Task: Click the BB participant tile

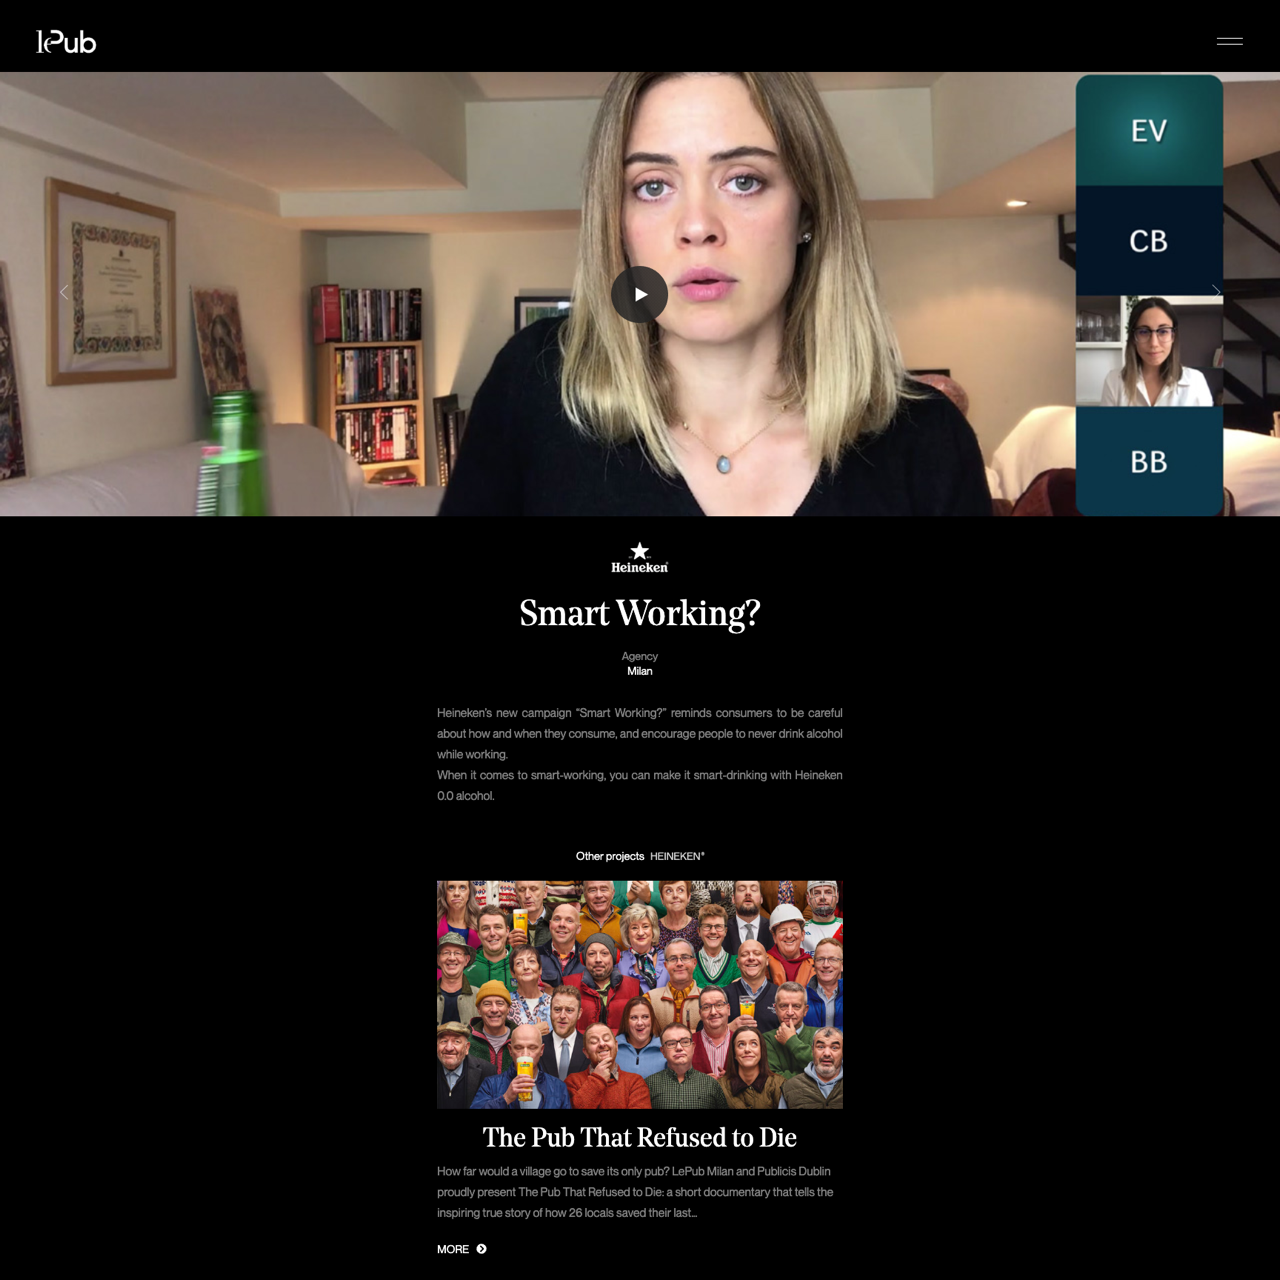Action: coord(1149,462)
